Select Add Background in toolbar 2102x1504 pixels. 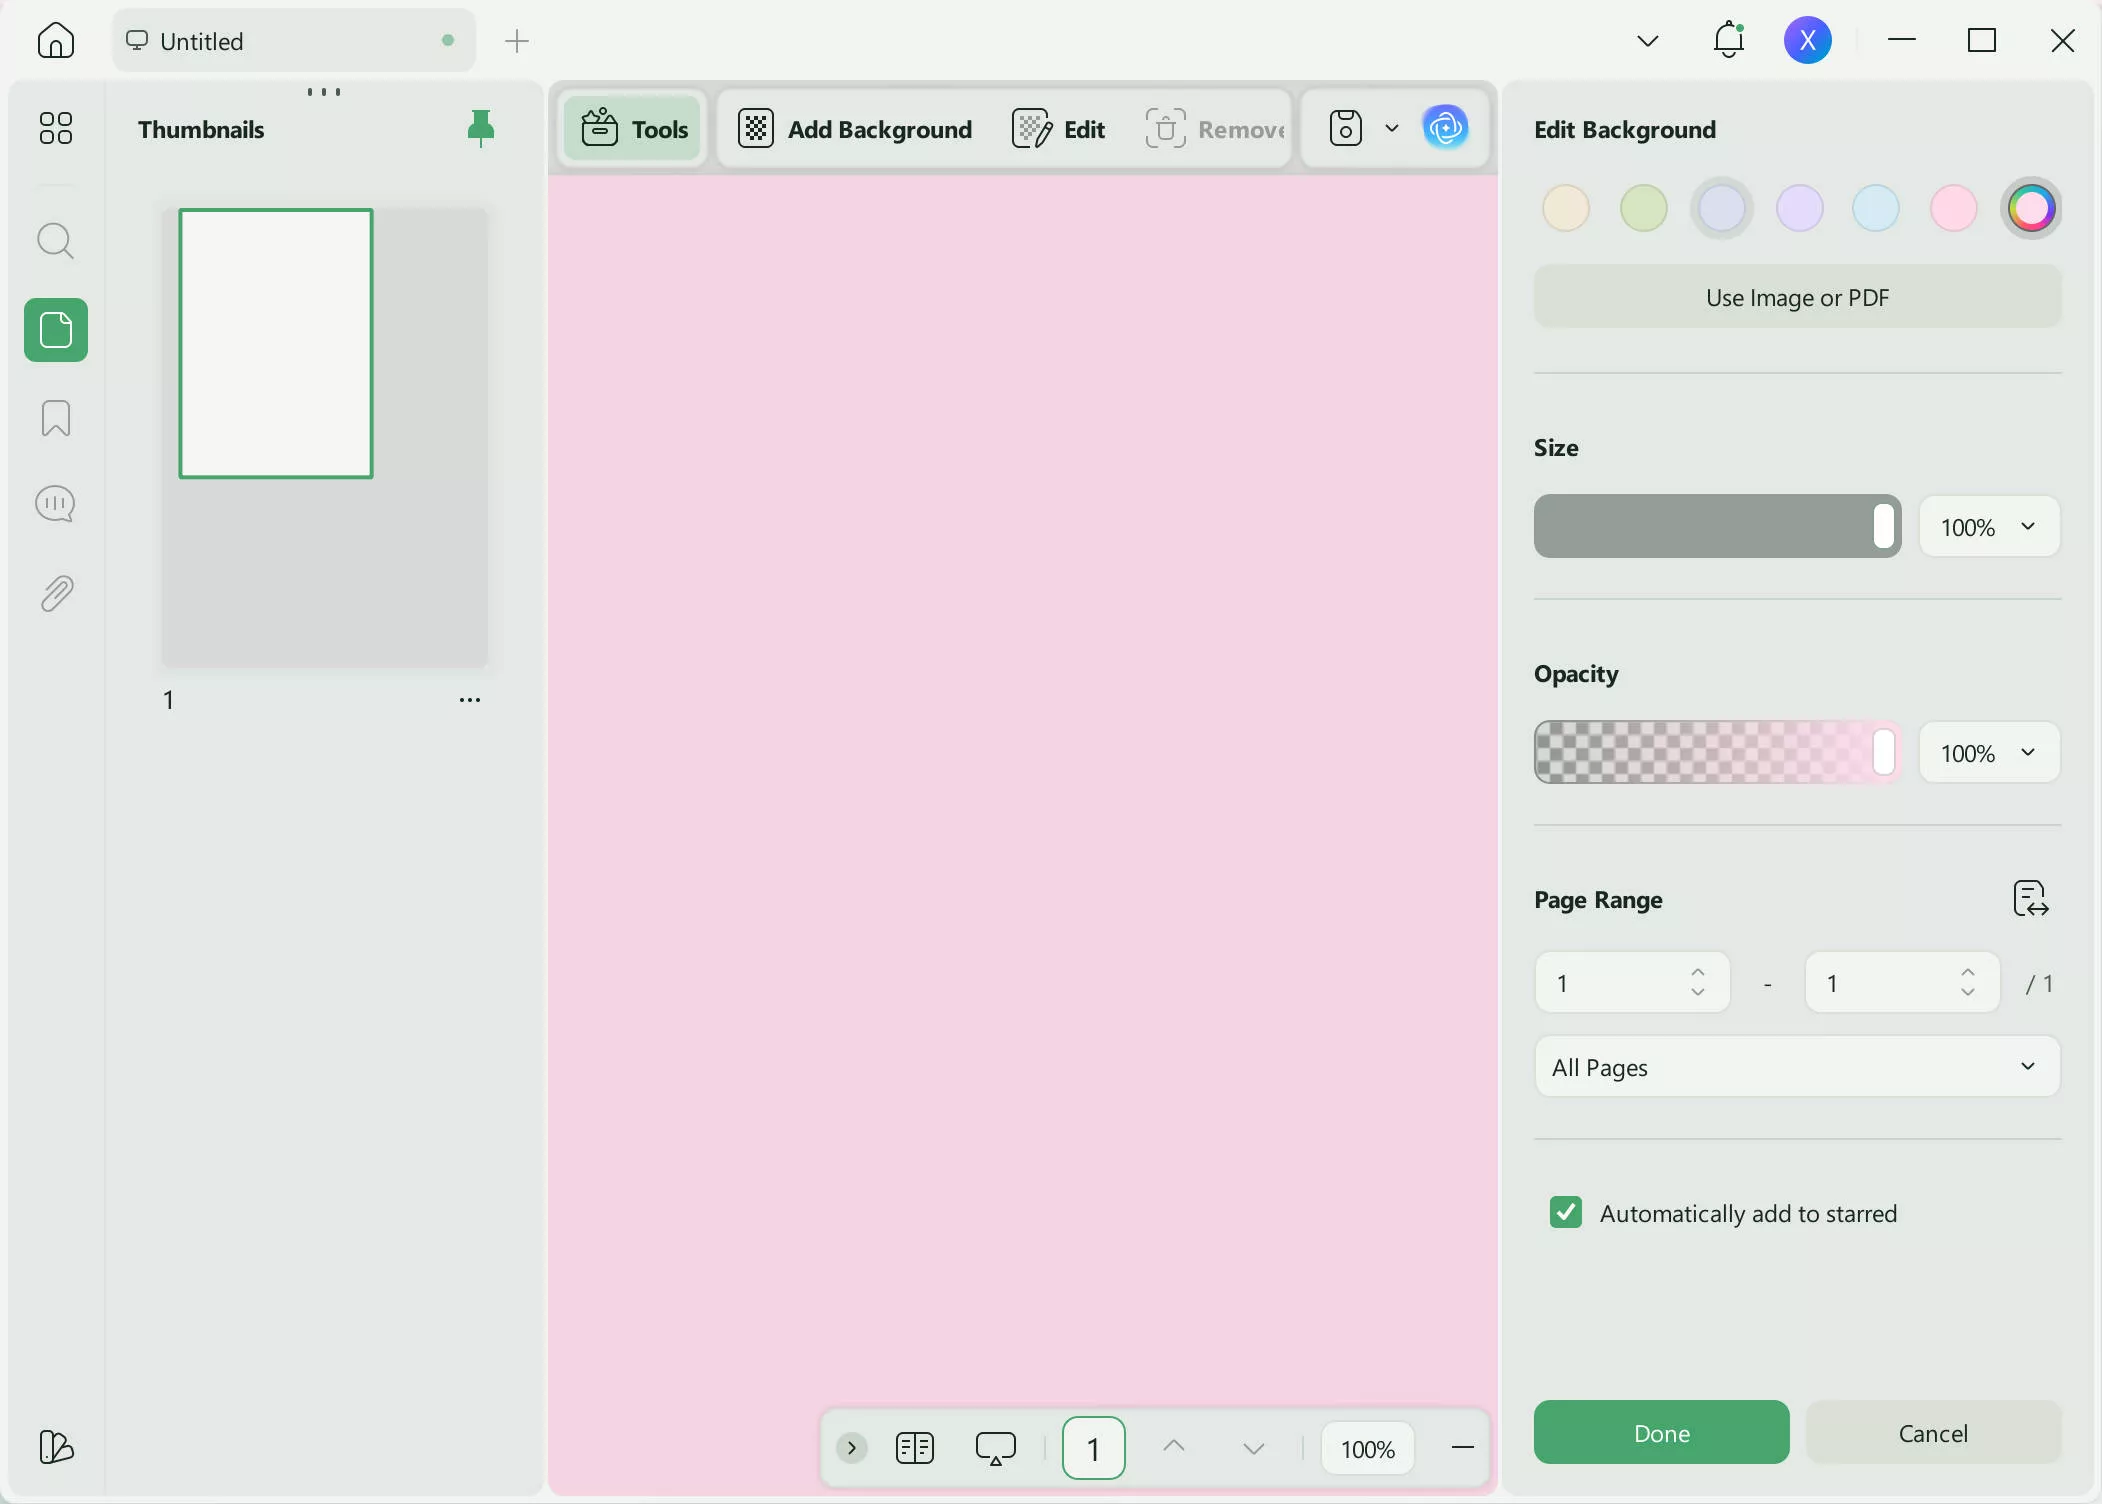coord(855,129)
